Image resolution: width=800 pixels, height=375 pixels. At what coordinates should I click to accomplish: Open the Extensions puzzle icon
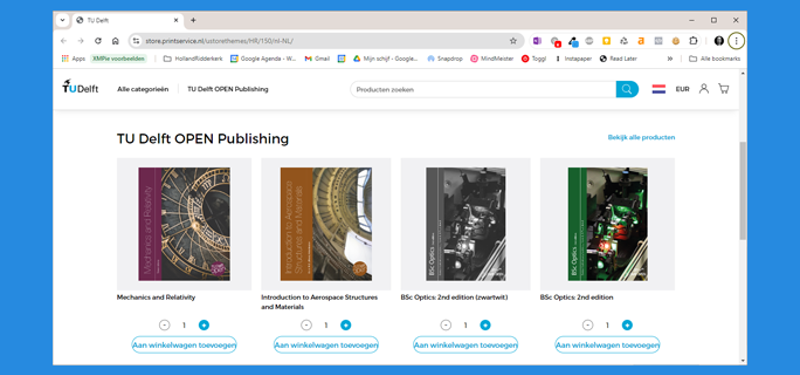693,41
